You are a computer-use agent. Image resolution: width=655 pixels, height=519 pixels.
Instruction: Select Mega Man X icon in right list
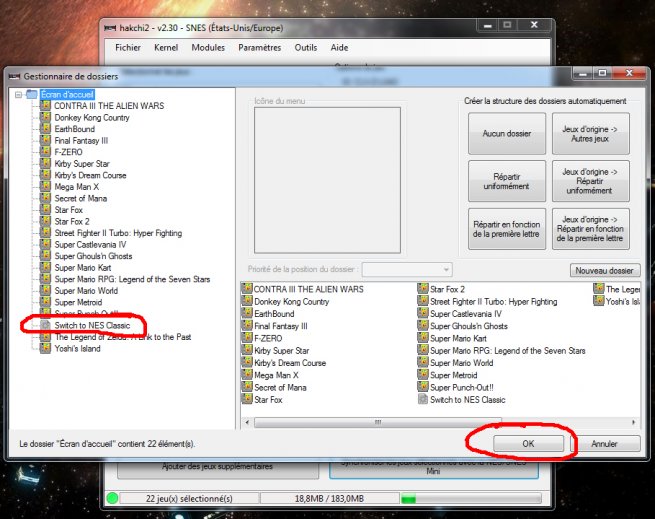pos(247,375)
